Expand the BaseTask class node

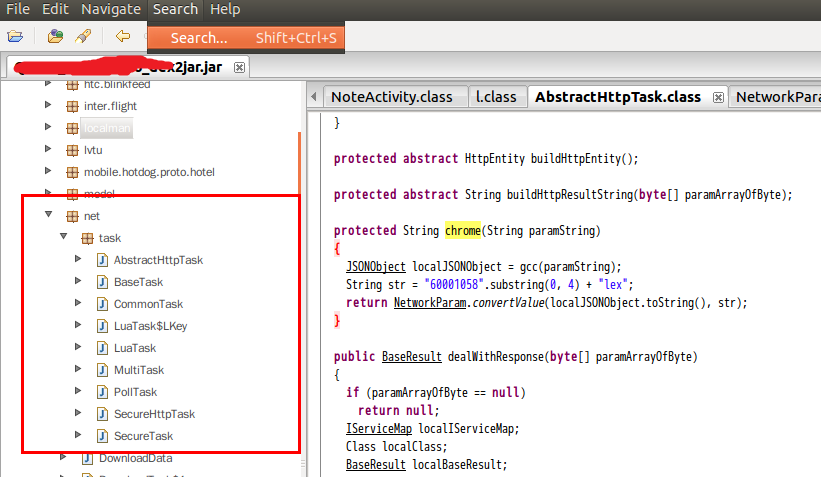(x=79, y=282)
